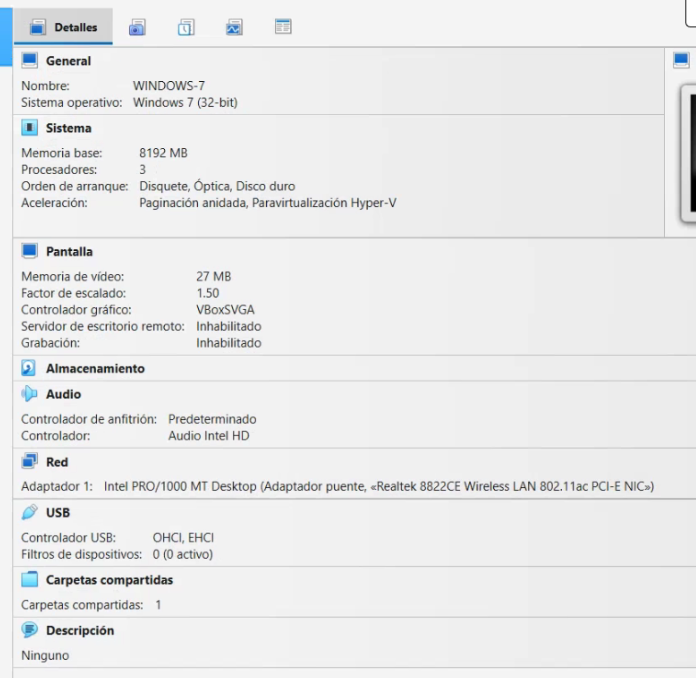Open Carpetas compartidas heading
Screen dimensions: 696x678
tap(110, 580)
